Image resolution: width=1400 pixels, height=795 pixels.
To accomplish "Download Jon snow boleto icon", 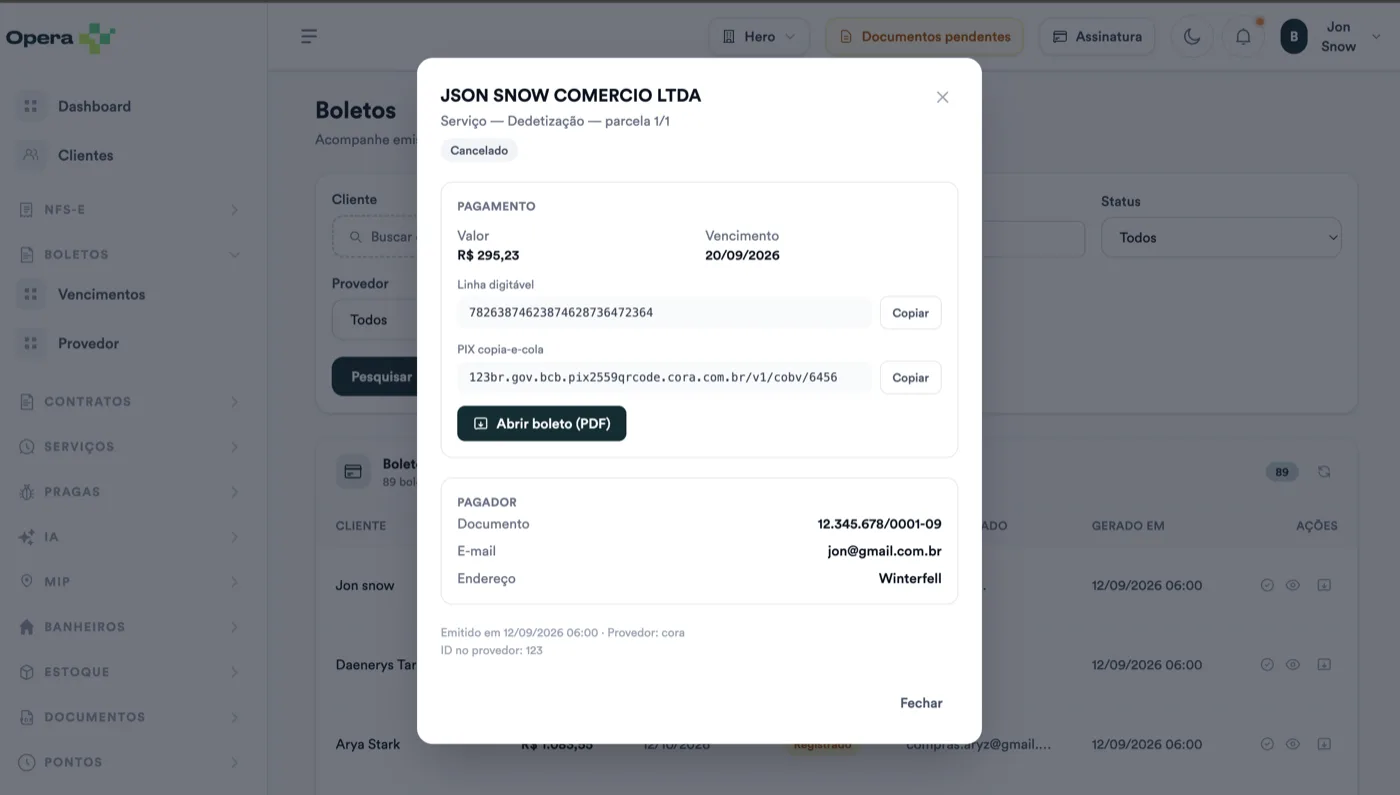I will pos(1324,585).
